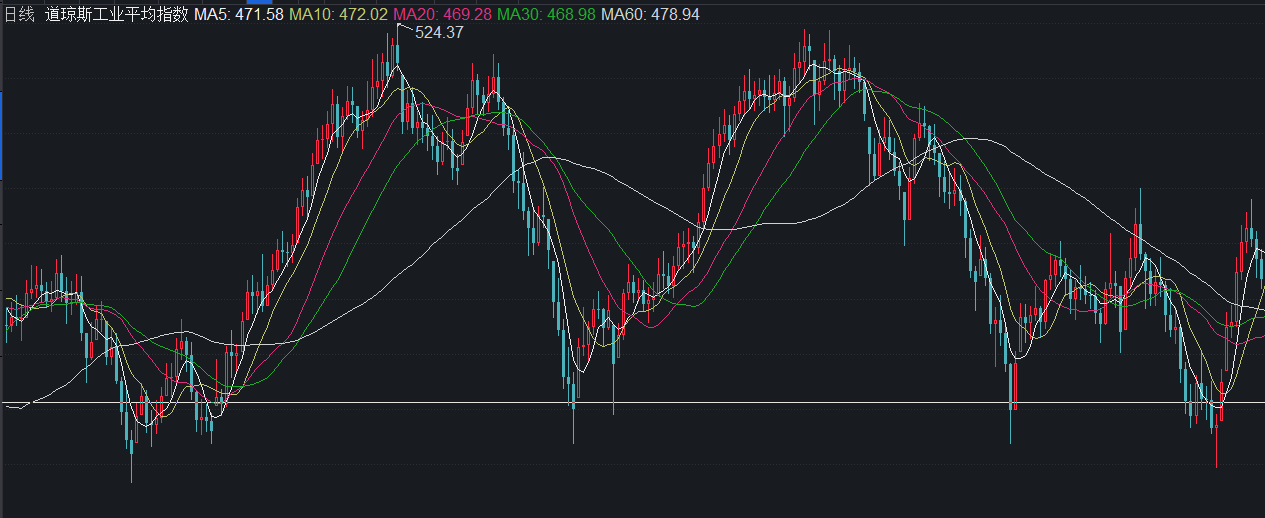Click the MA10: 472.02 indicator label
Screen dimensions: 1265x518
coord(340,14)
